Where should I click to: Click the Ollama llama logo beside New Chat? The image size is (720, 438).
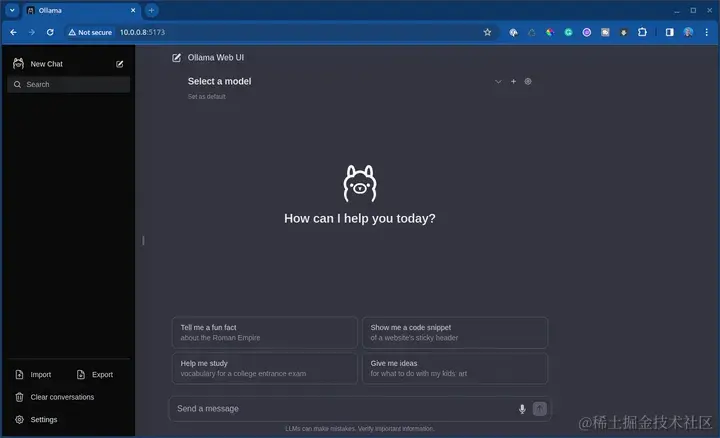[18, 63]
